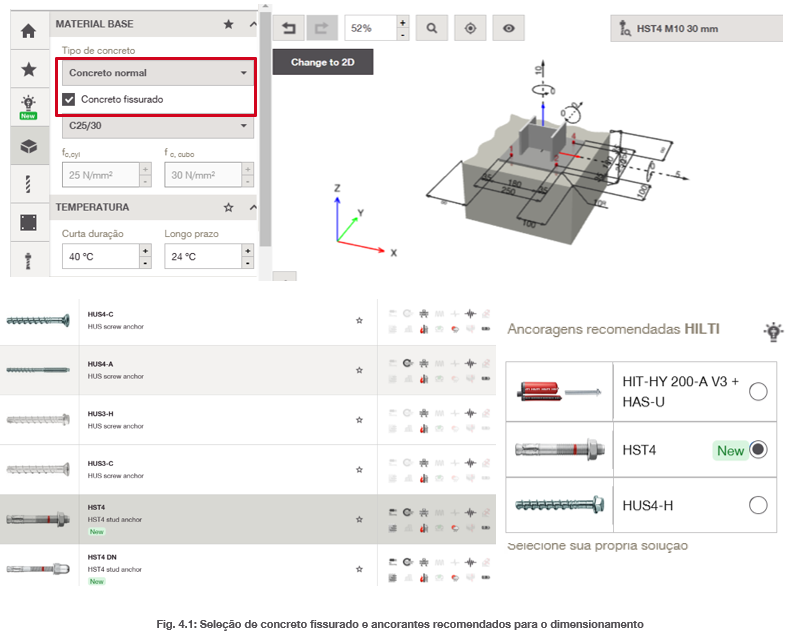
Task: Click the HST4 DN stud anchor image
Action: (38, 569)
